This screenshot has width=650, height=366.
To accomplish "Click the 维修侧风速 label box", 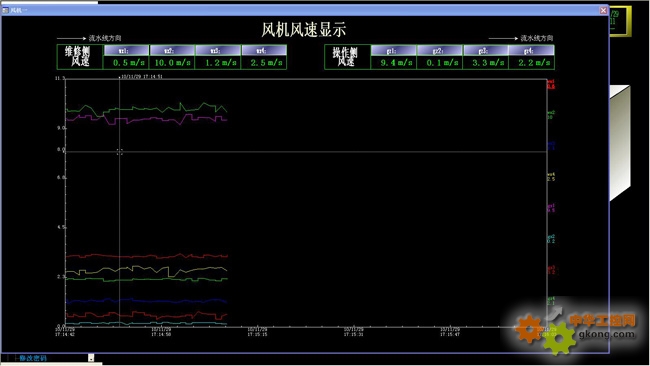I will click(x=80, y=57).
